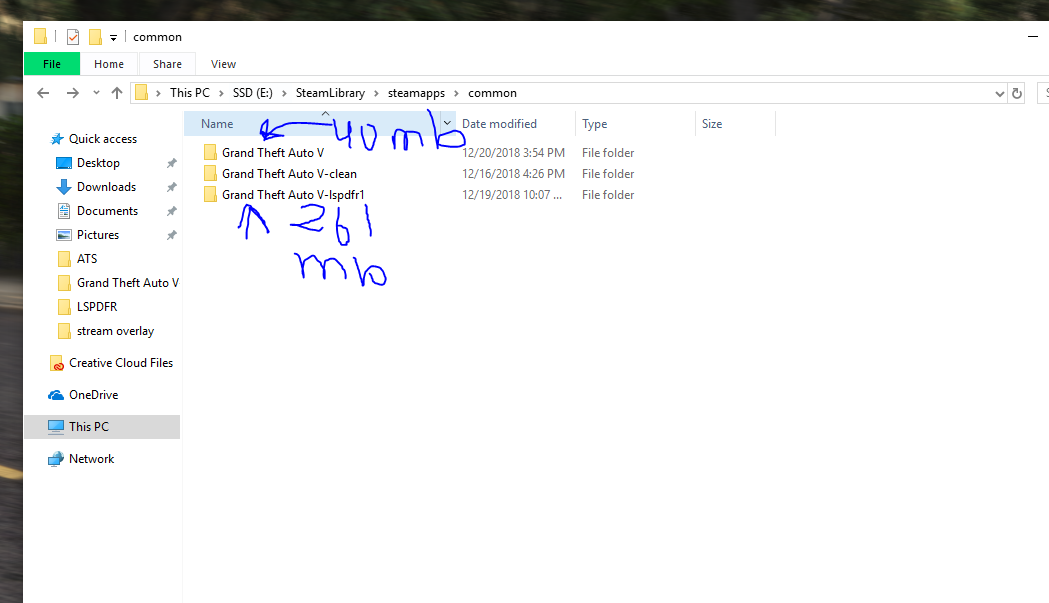Open the Name column filter dropdown

447,124
